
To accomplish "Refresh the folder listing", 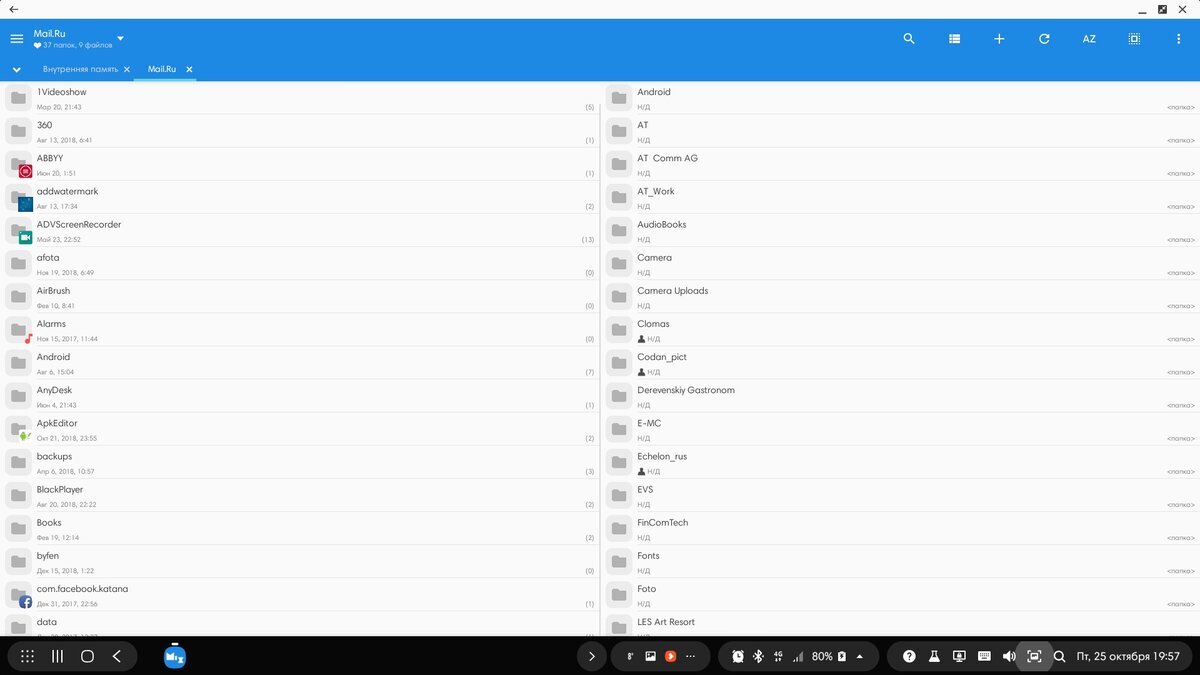I will [1044, 39].
